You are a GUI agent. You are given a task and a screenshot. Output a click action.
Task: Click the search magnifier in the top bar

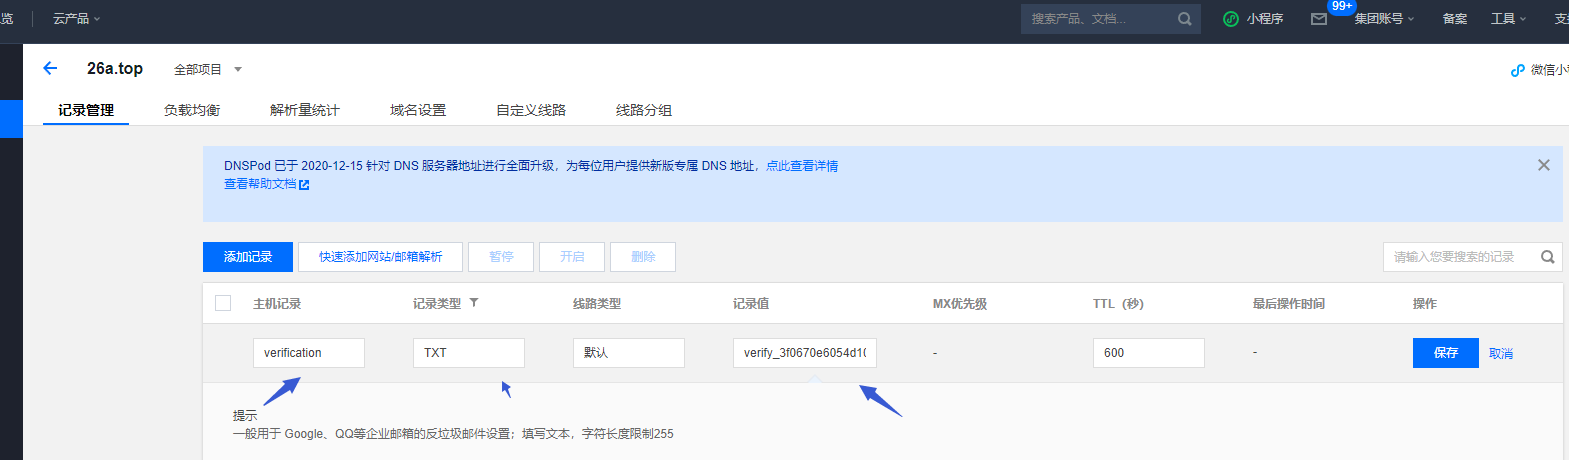tap(1184, 19)
